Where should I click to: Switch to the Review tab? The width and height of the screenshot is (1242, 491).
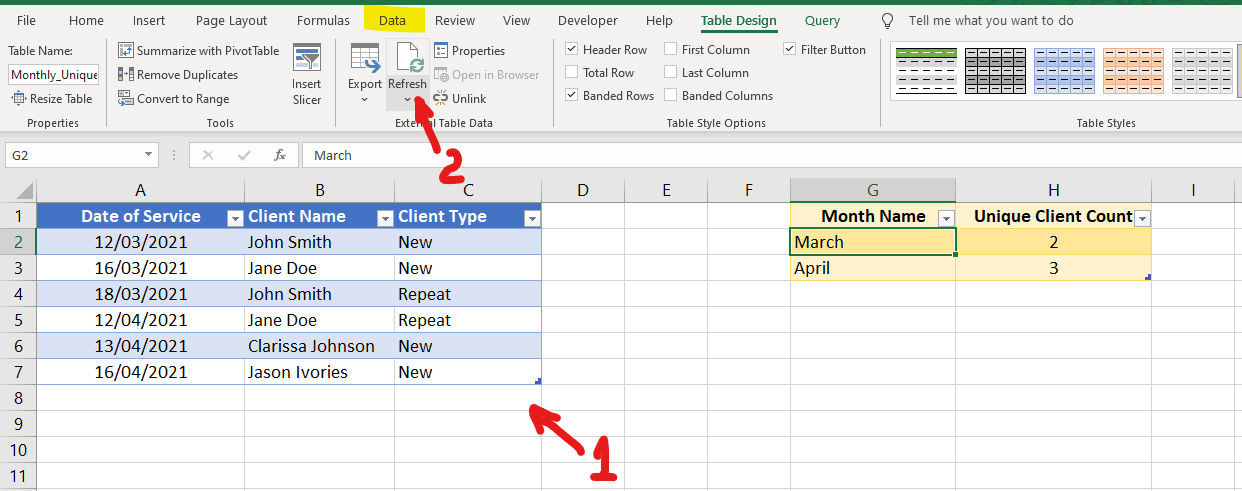pyautogui.click(x=455, y=20)
